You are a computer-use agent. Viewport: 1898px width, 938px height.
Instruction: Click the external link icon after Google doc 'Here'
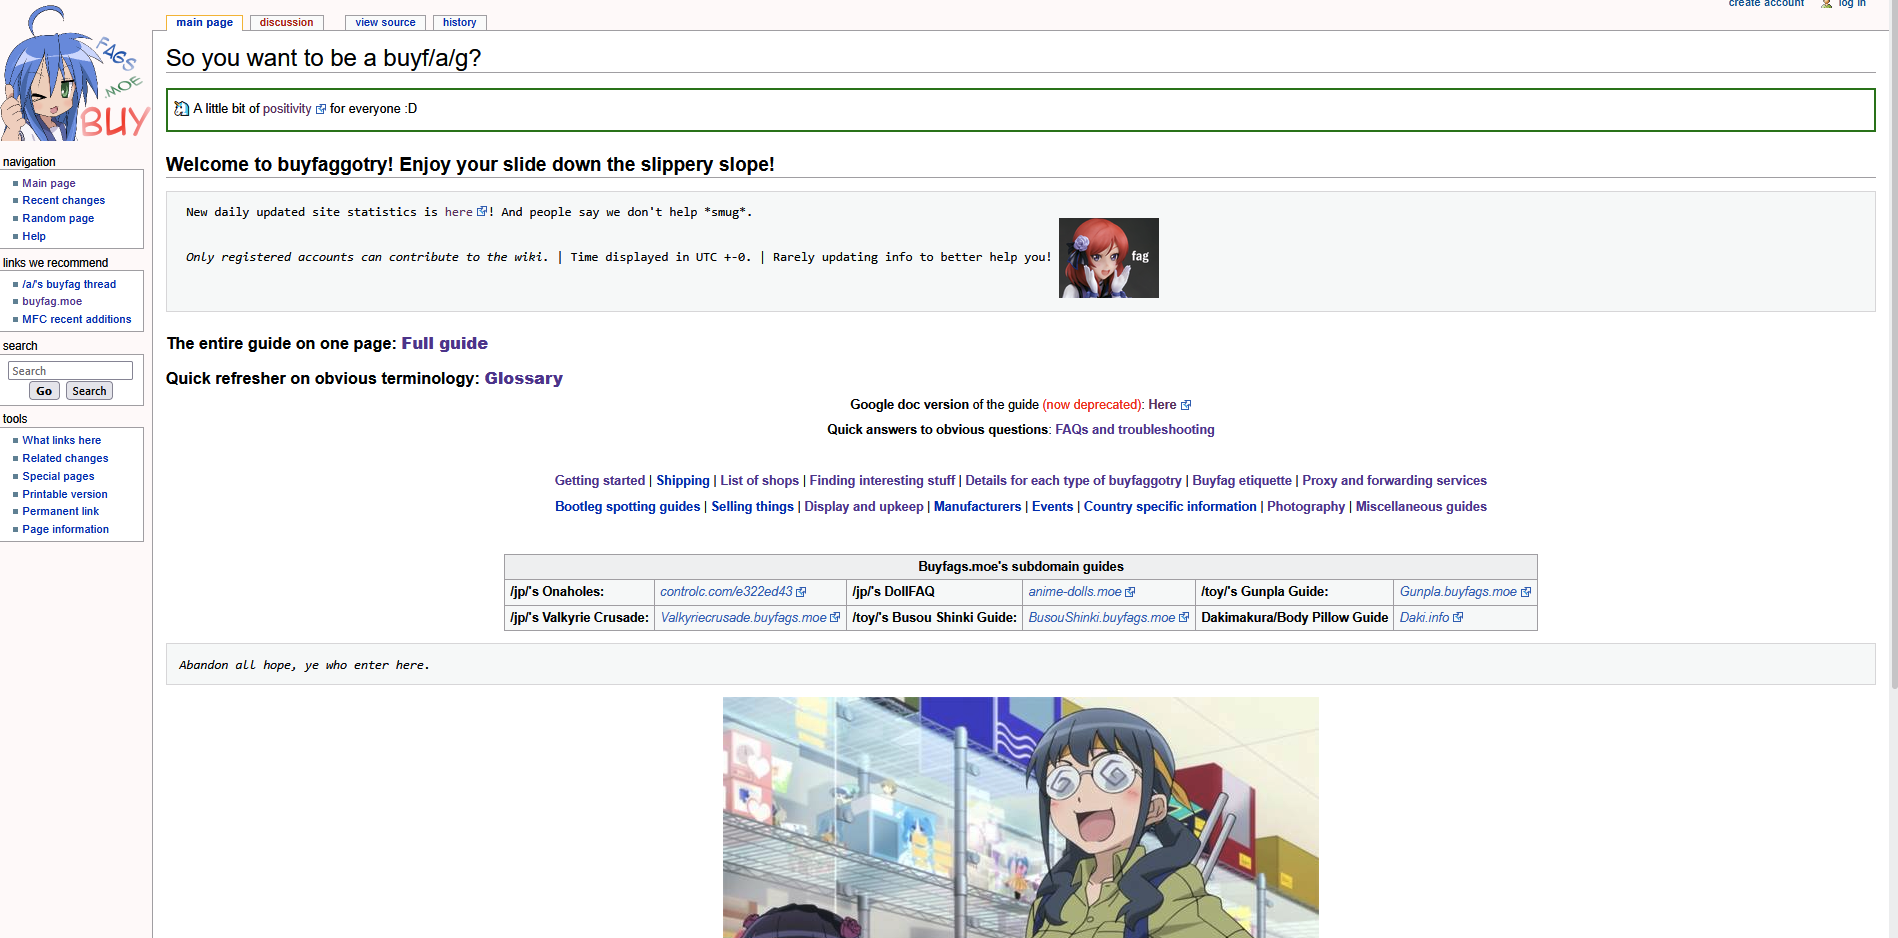[x=1186, y=405]
